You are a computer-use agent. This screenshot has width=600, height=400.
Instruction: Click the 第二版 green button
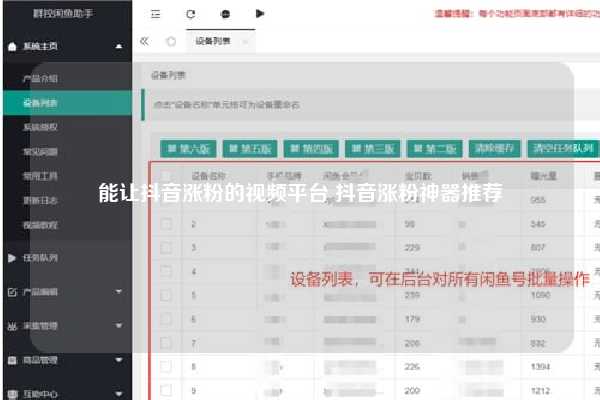tap(435, 149)
